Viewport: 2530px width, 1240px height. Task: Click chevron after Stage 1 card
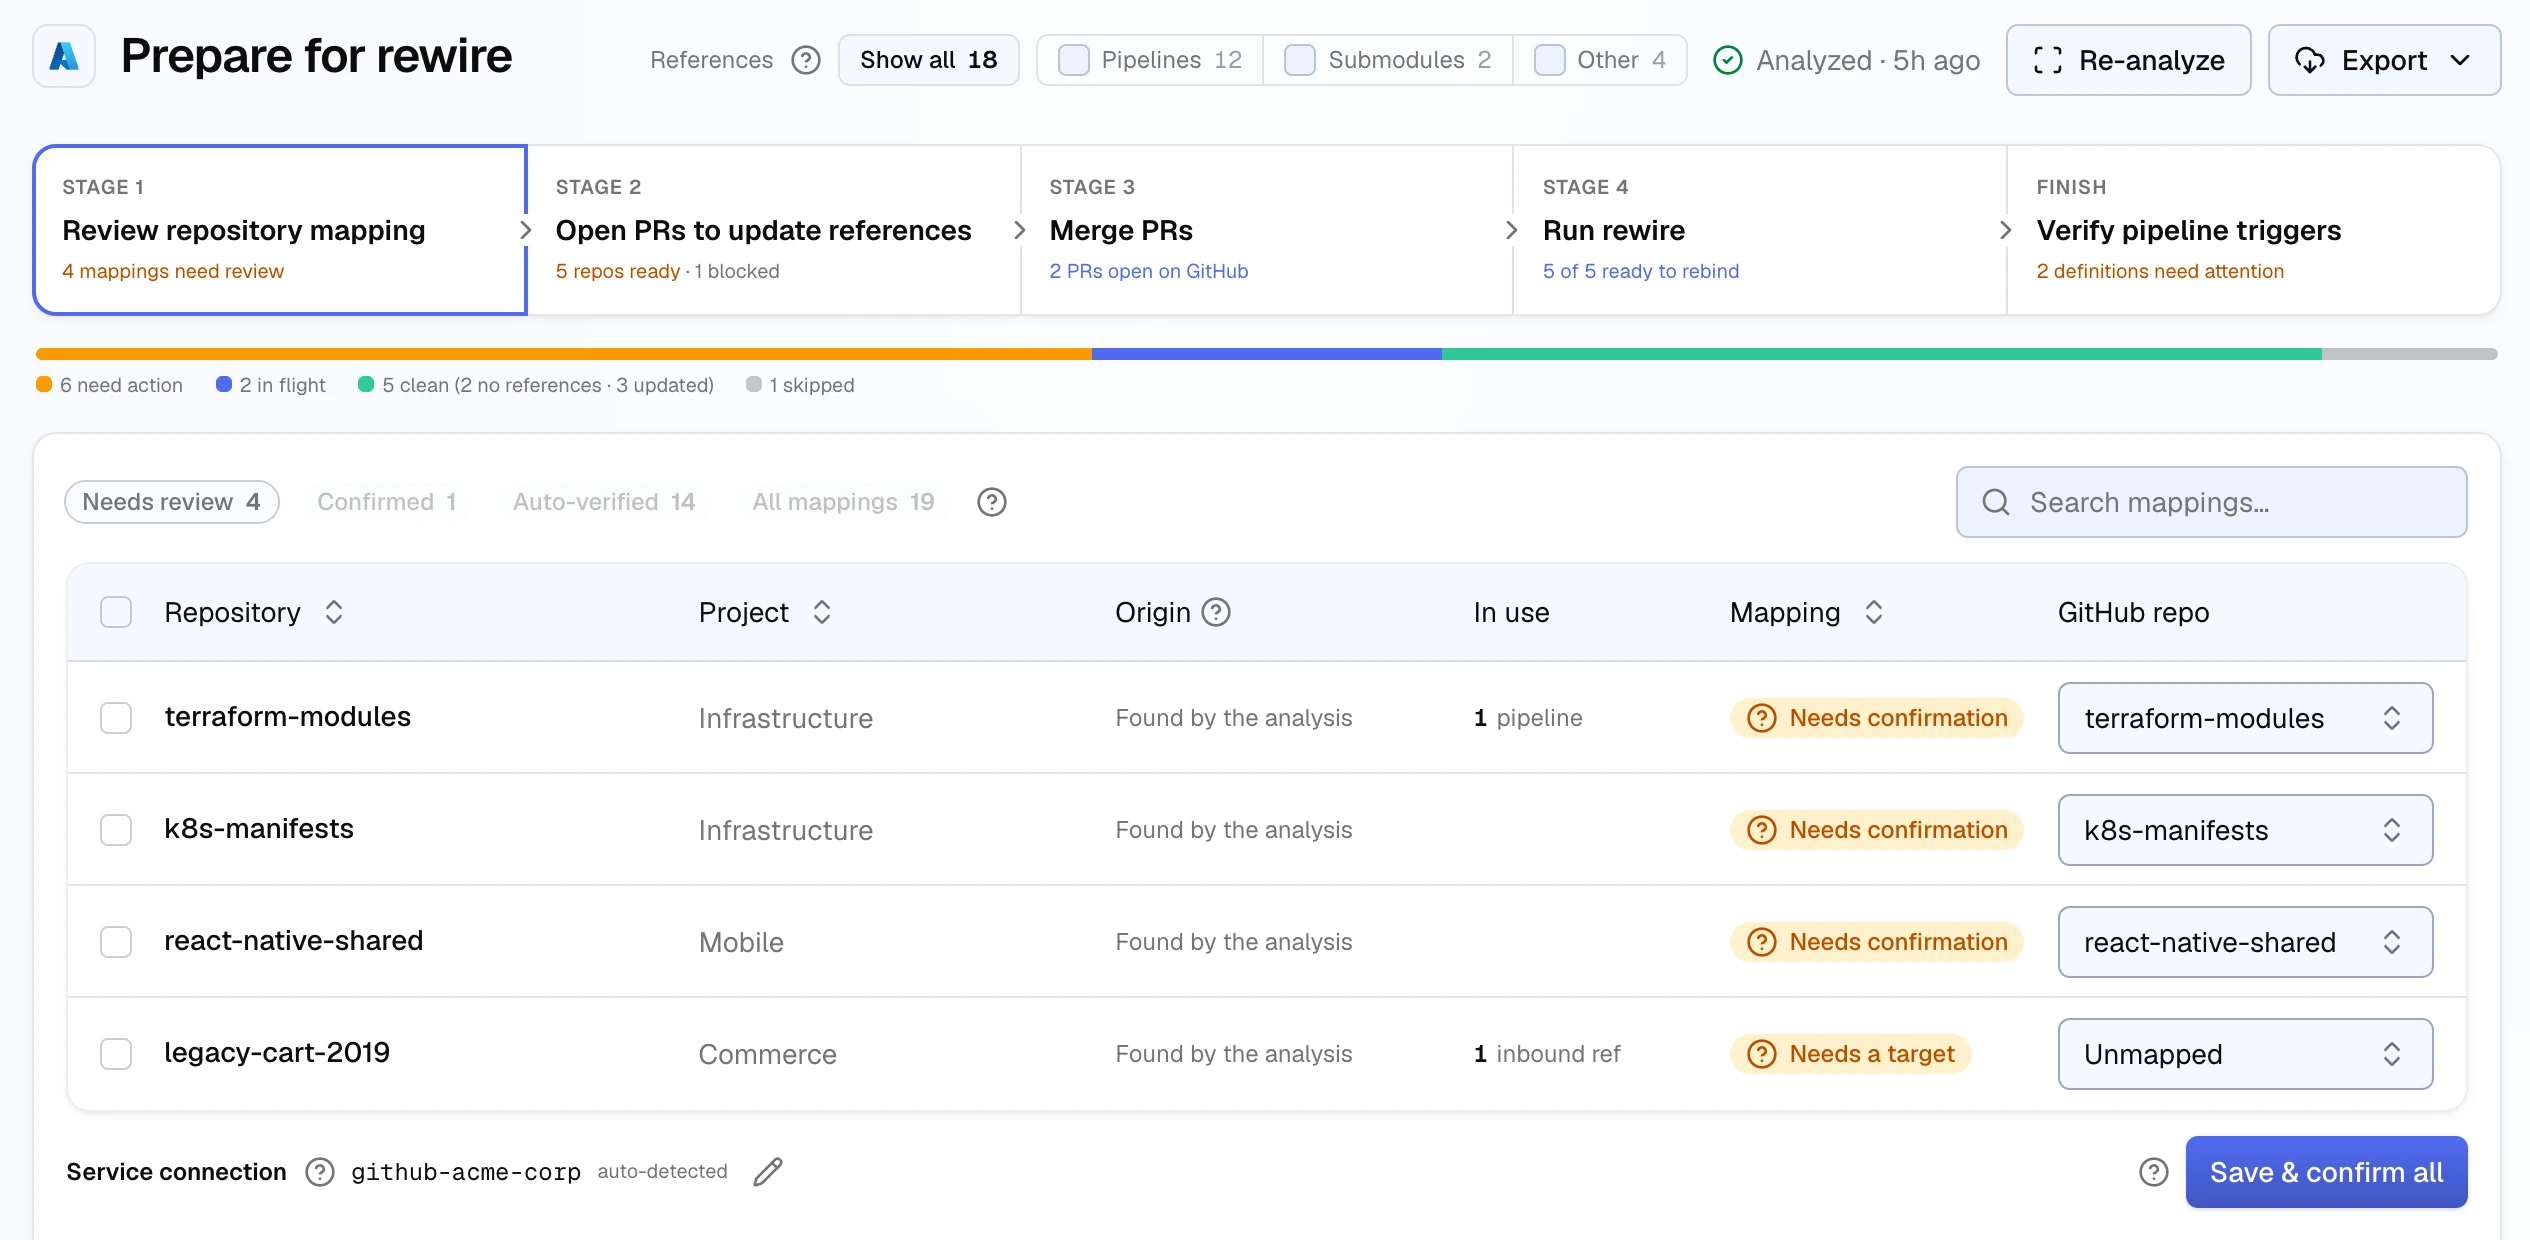pyautogui.click(x=525, y=230)
